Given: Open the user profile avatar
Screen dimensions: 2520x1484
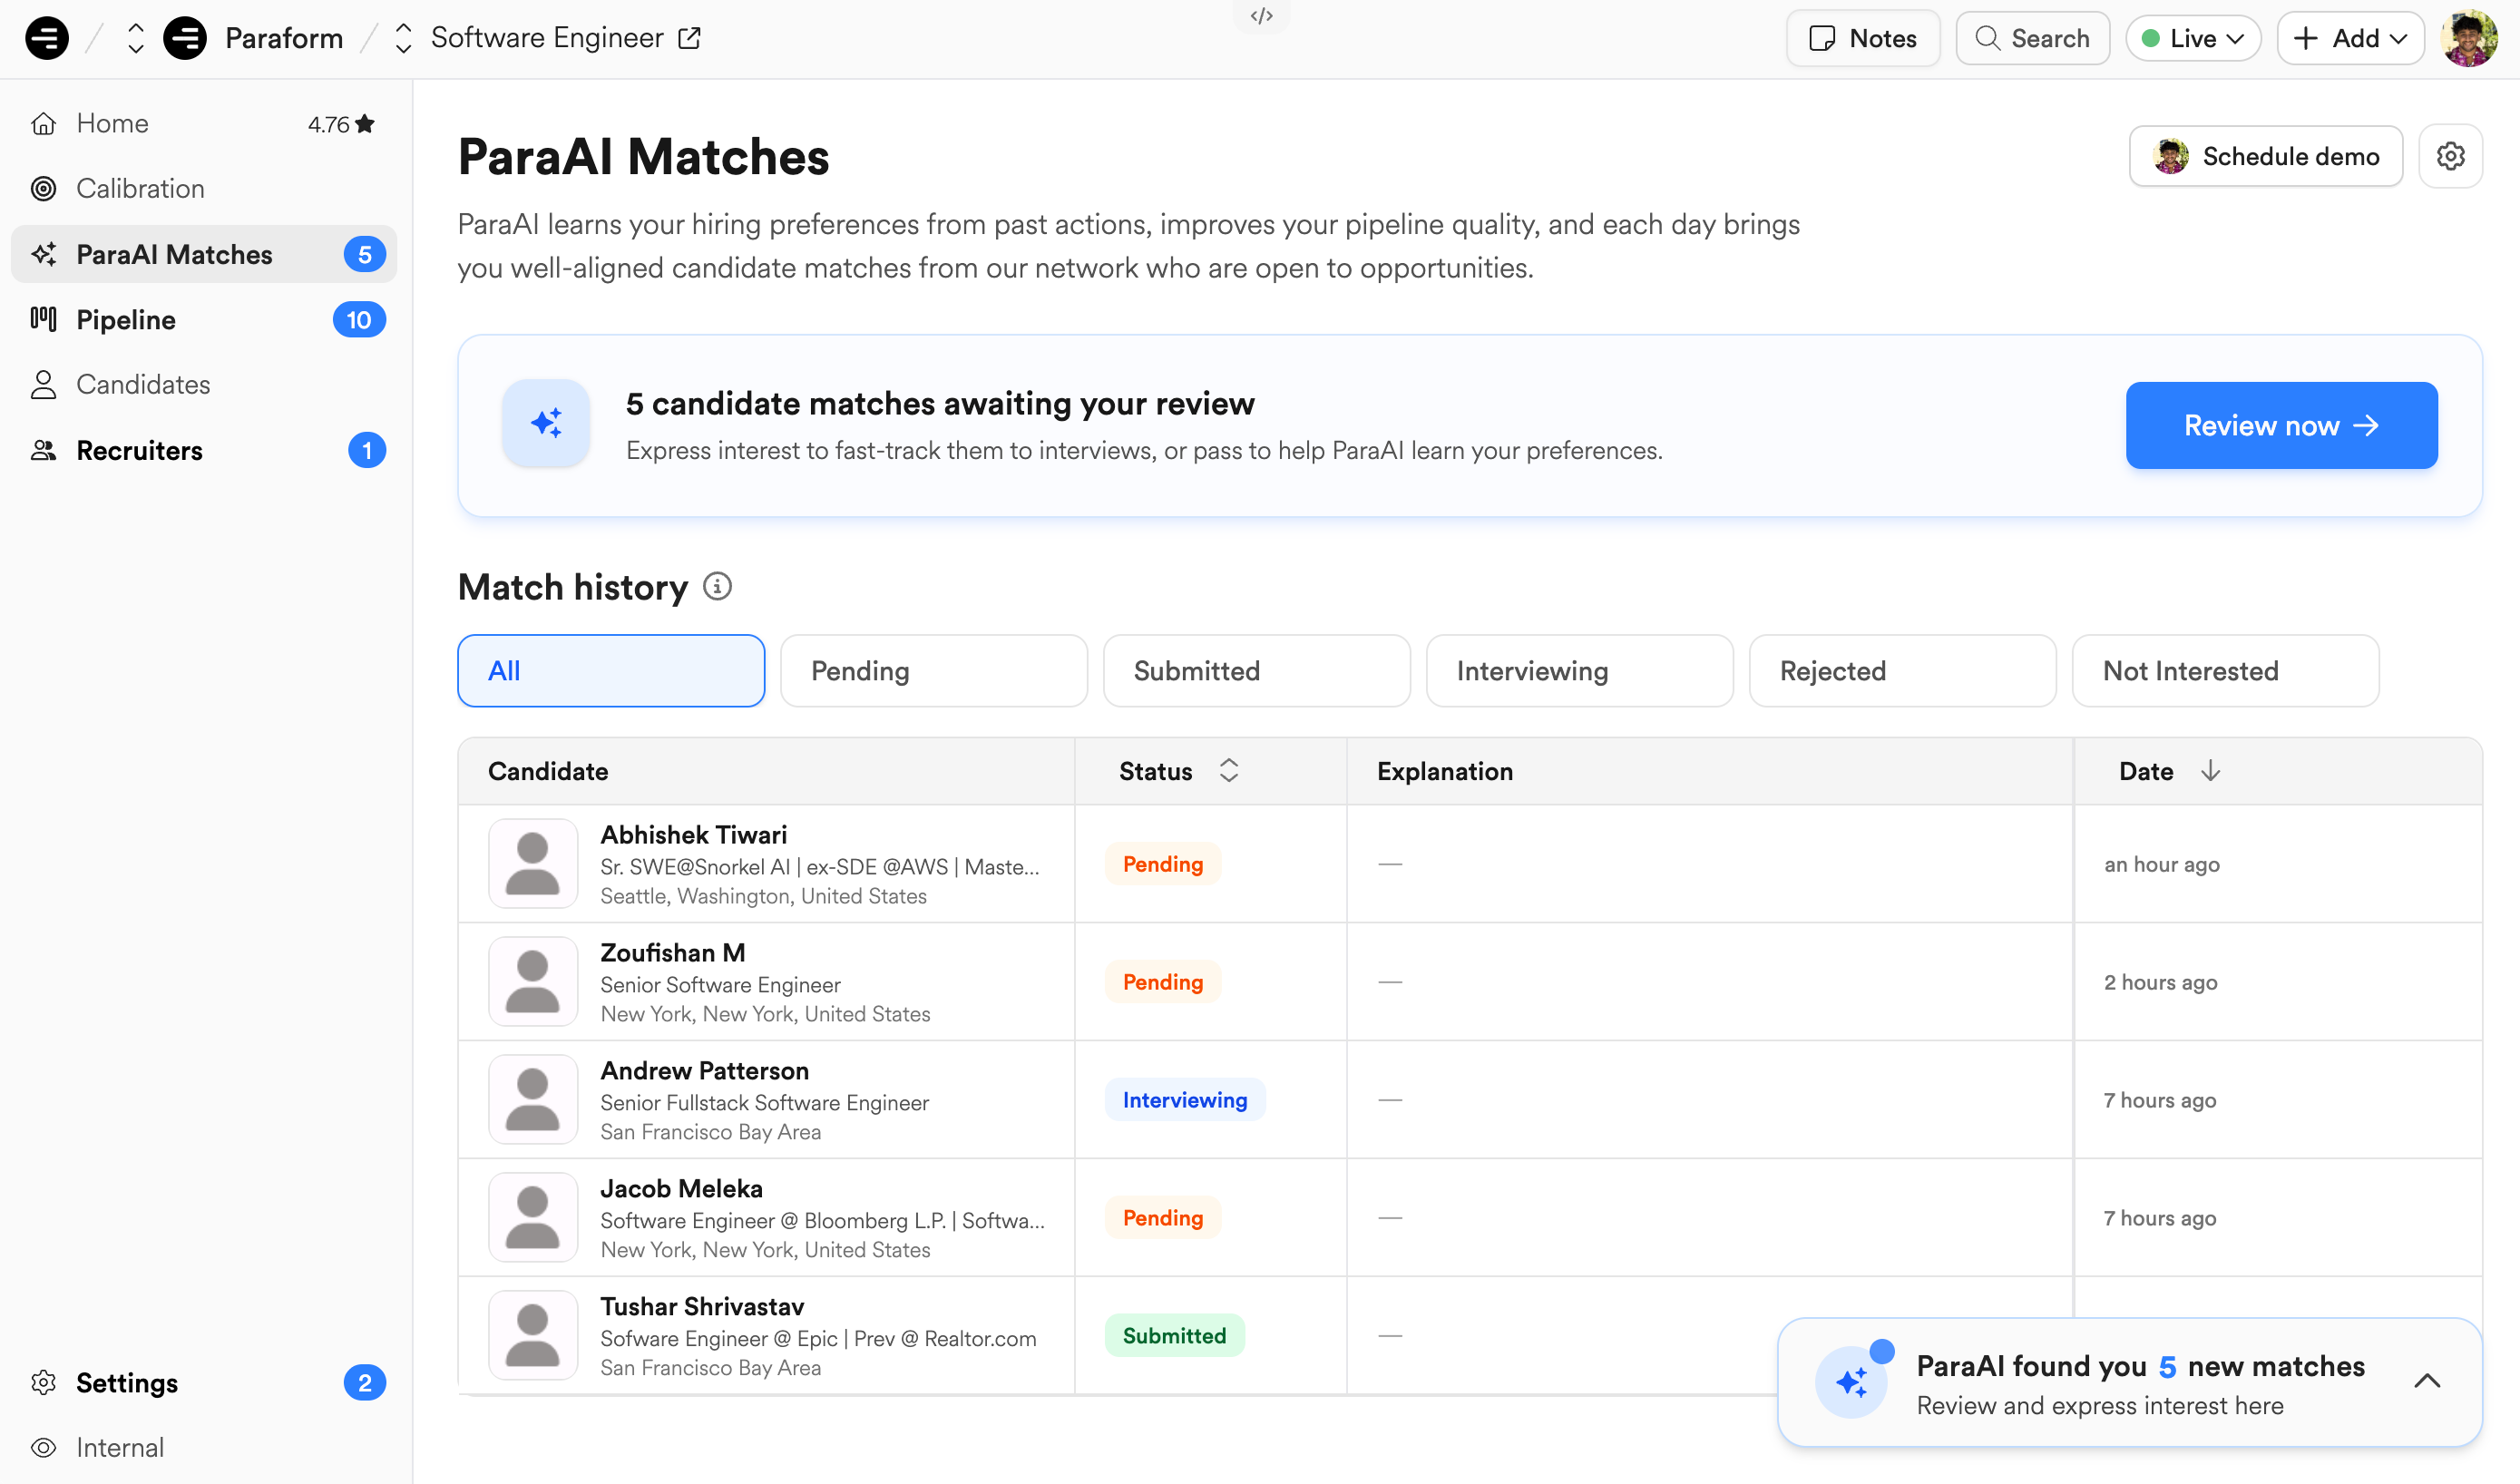Looking at the screenshot, I should (x=2469, y=38).
